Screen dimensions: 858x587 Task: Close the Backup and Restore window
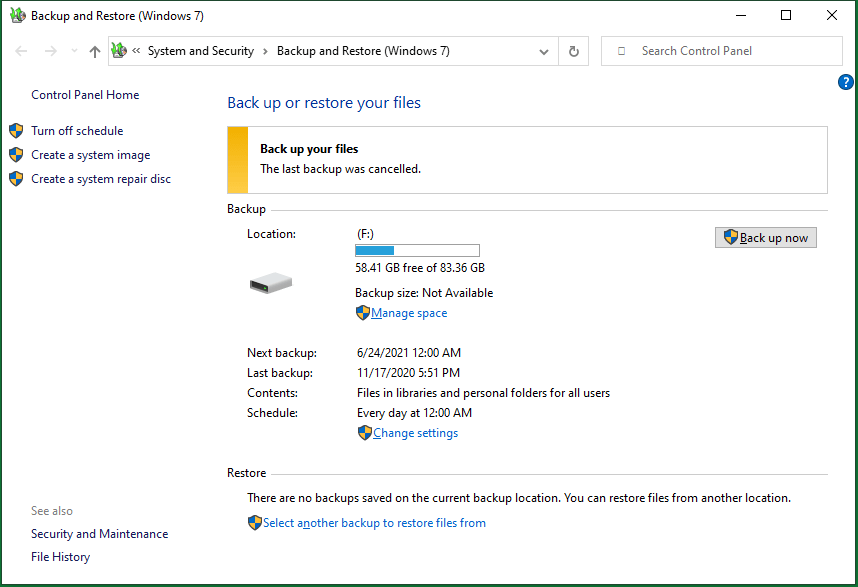[x=832, y=15]
